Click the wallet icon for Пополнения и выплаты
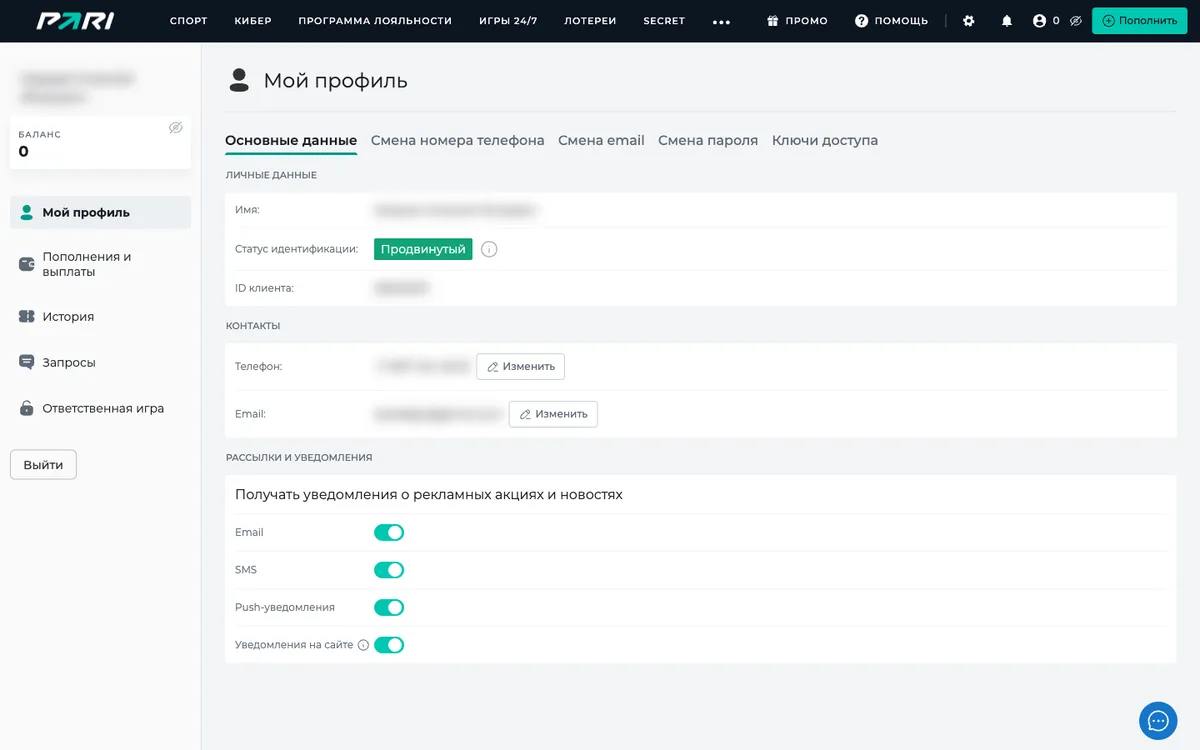The height and width of the screenshot is (750, 1200). [x=27, y=264]
